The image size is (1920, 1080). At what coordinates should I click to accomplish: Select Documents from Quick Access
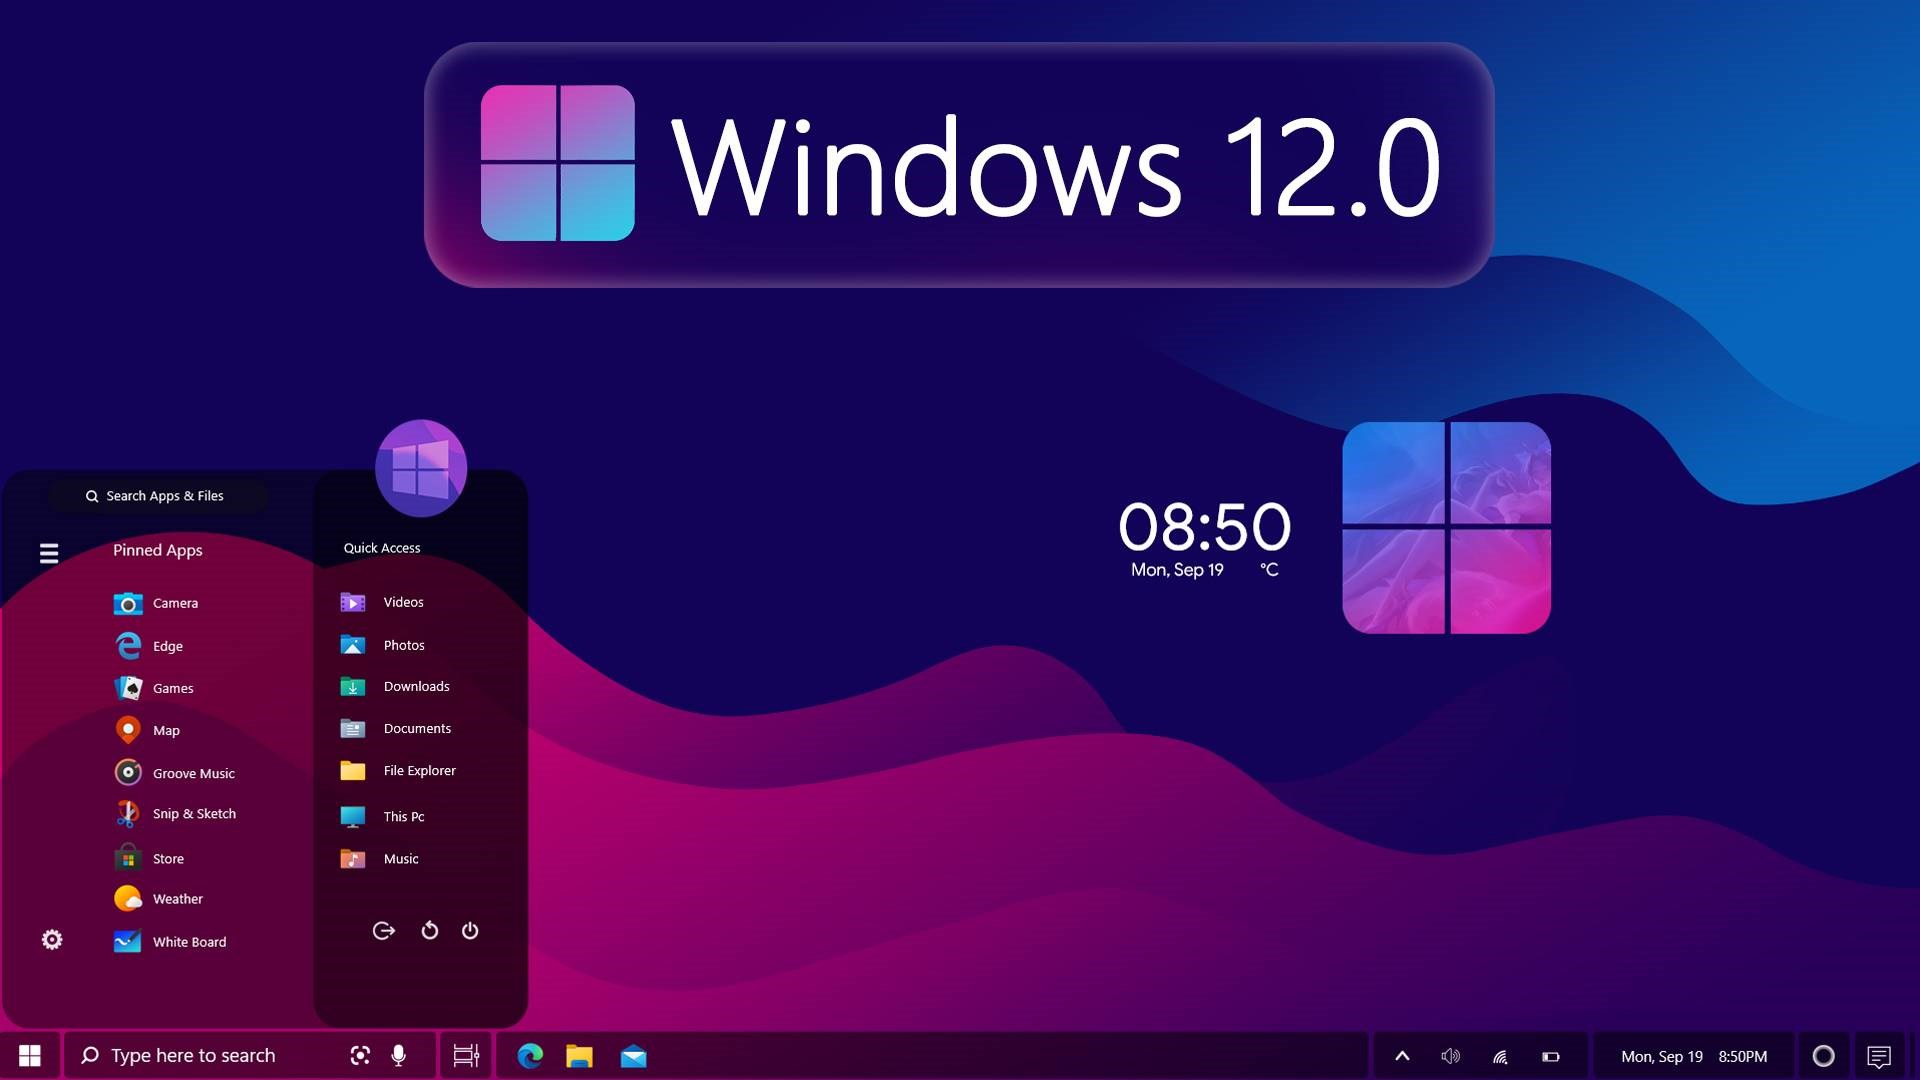(x=417, y=728)
